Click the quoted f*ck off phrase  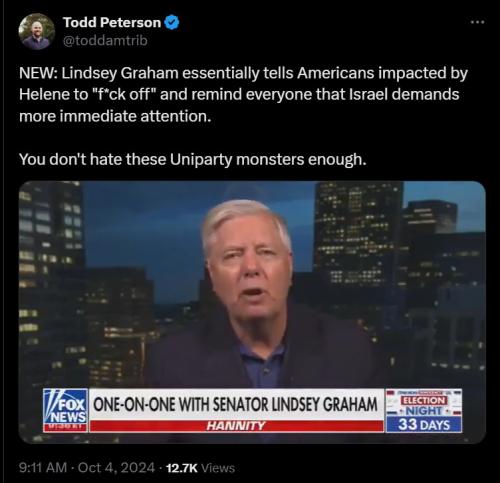tap(124, 94)
